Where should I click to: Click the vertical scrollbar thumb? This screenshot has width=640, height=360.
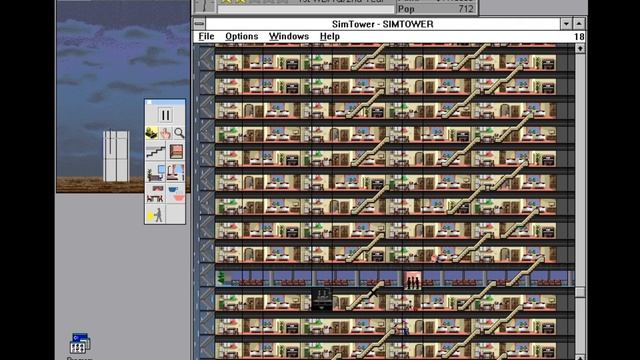pyautogui.click(x=580, y=292)
